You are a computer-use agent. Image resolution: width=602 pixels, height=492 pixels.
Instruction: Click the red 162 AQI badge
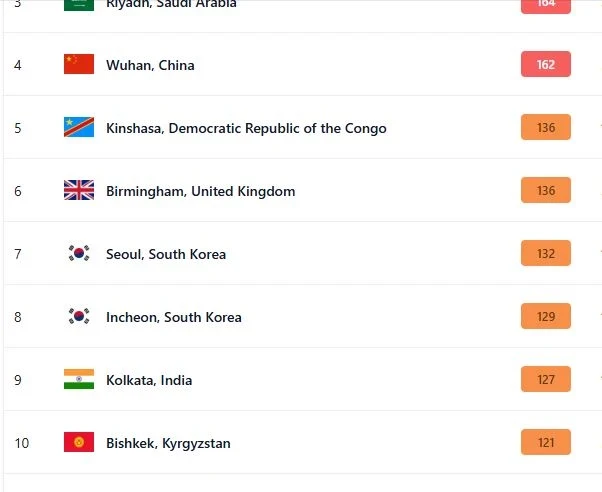point(545,65)
